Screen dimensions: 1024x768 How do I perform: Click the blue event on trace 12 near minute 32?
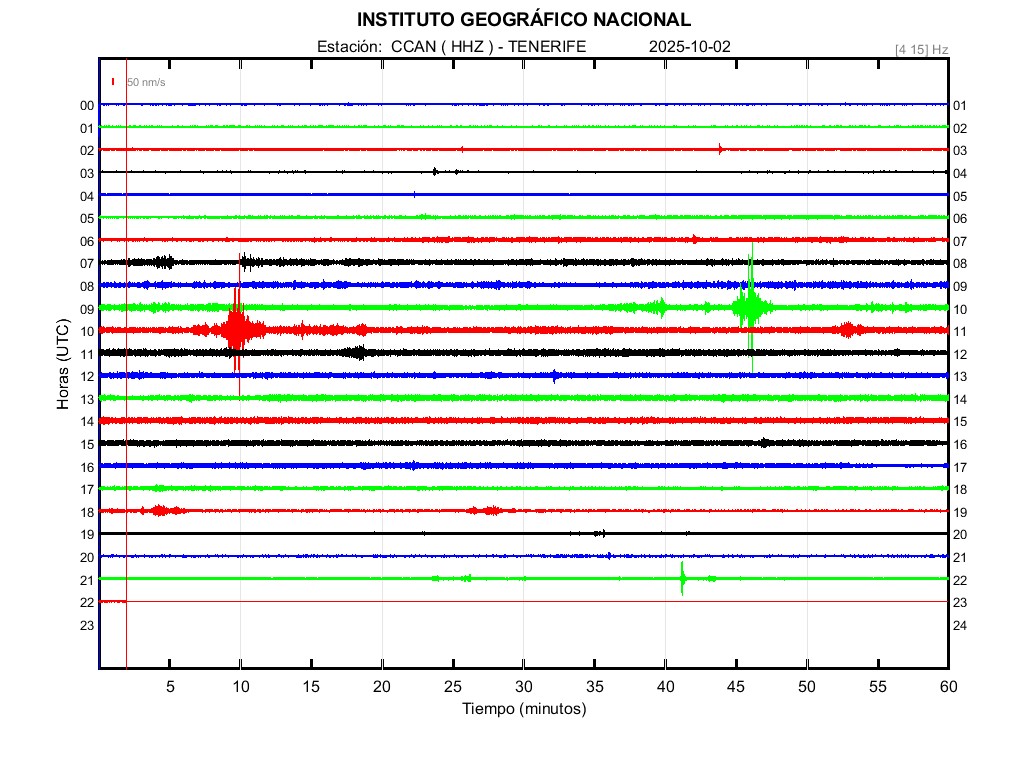pos(555,375)
